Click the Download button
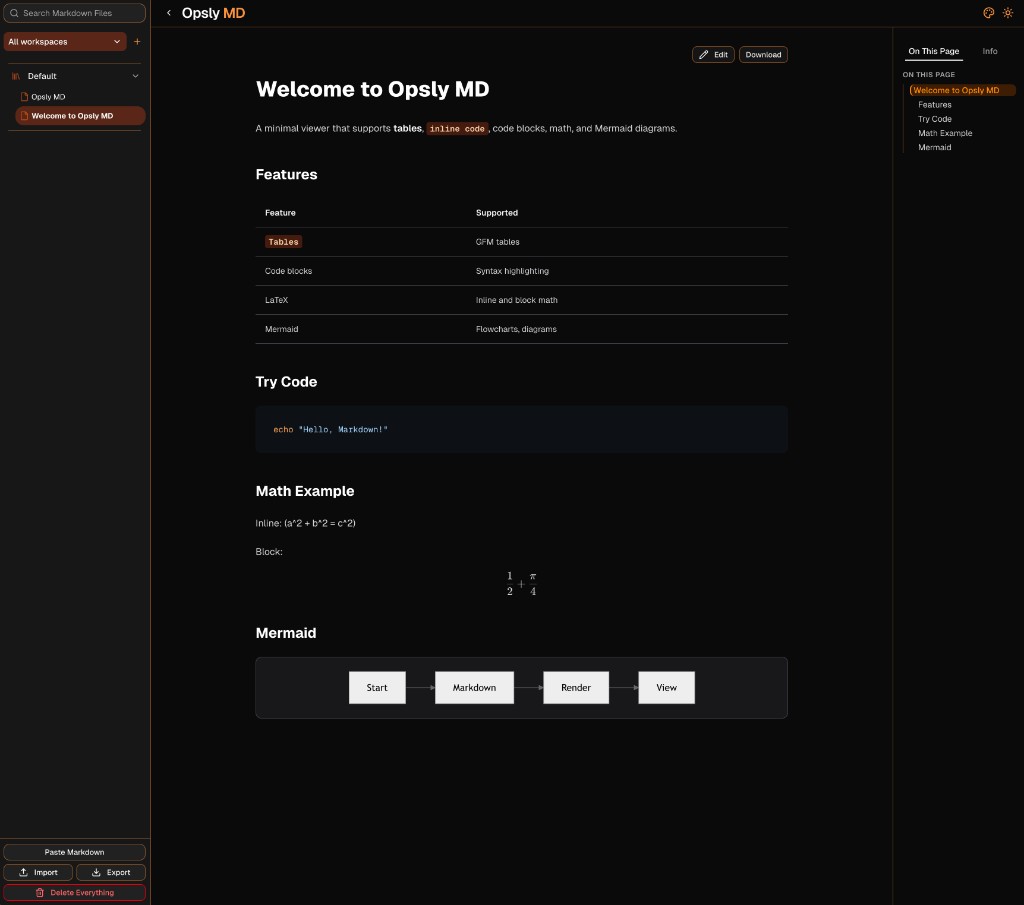Image resolution: width=1024 pixels, height=905 pixels. 763,54
